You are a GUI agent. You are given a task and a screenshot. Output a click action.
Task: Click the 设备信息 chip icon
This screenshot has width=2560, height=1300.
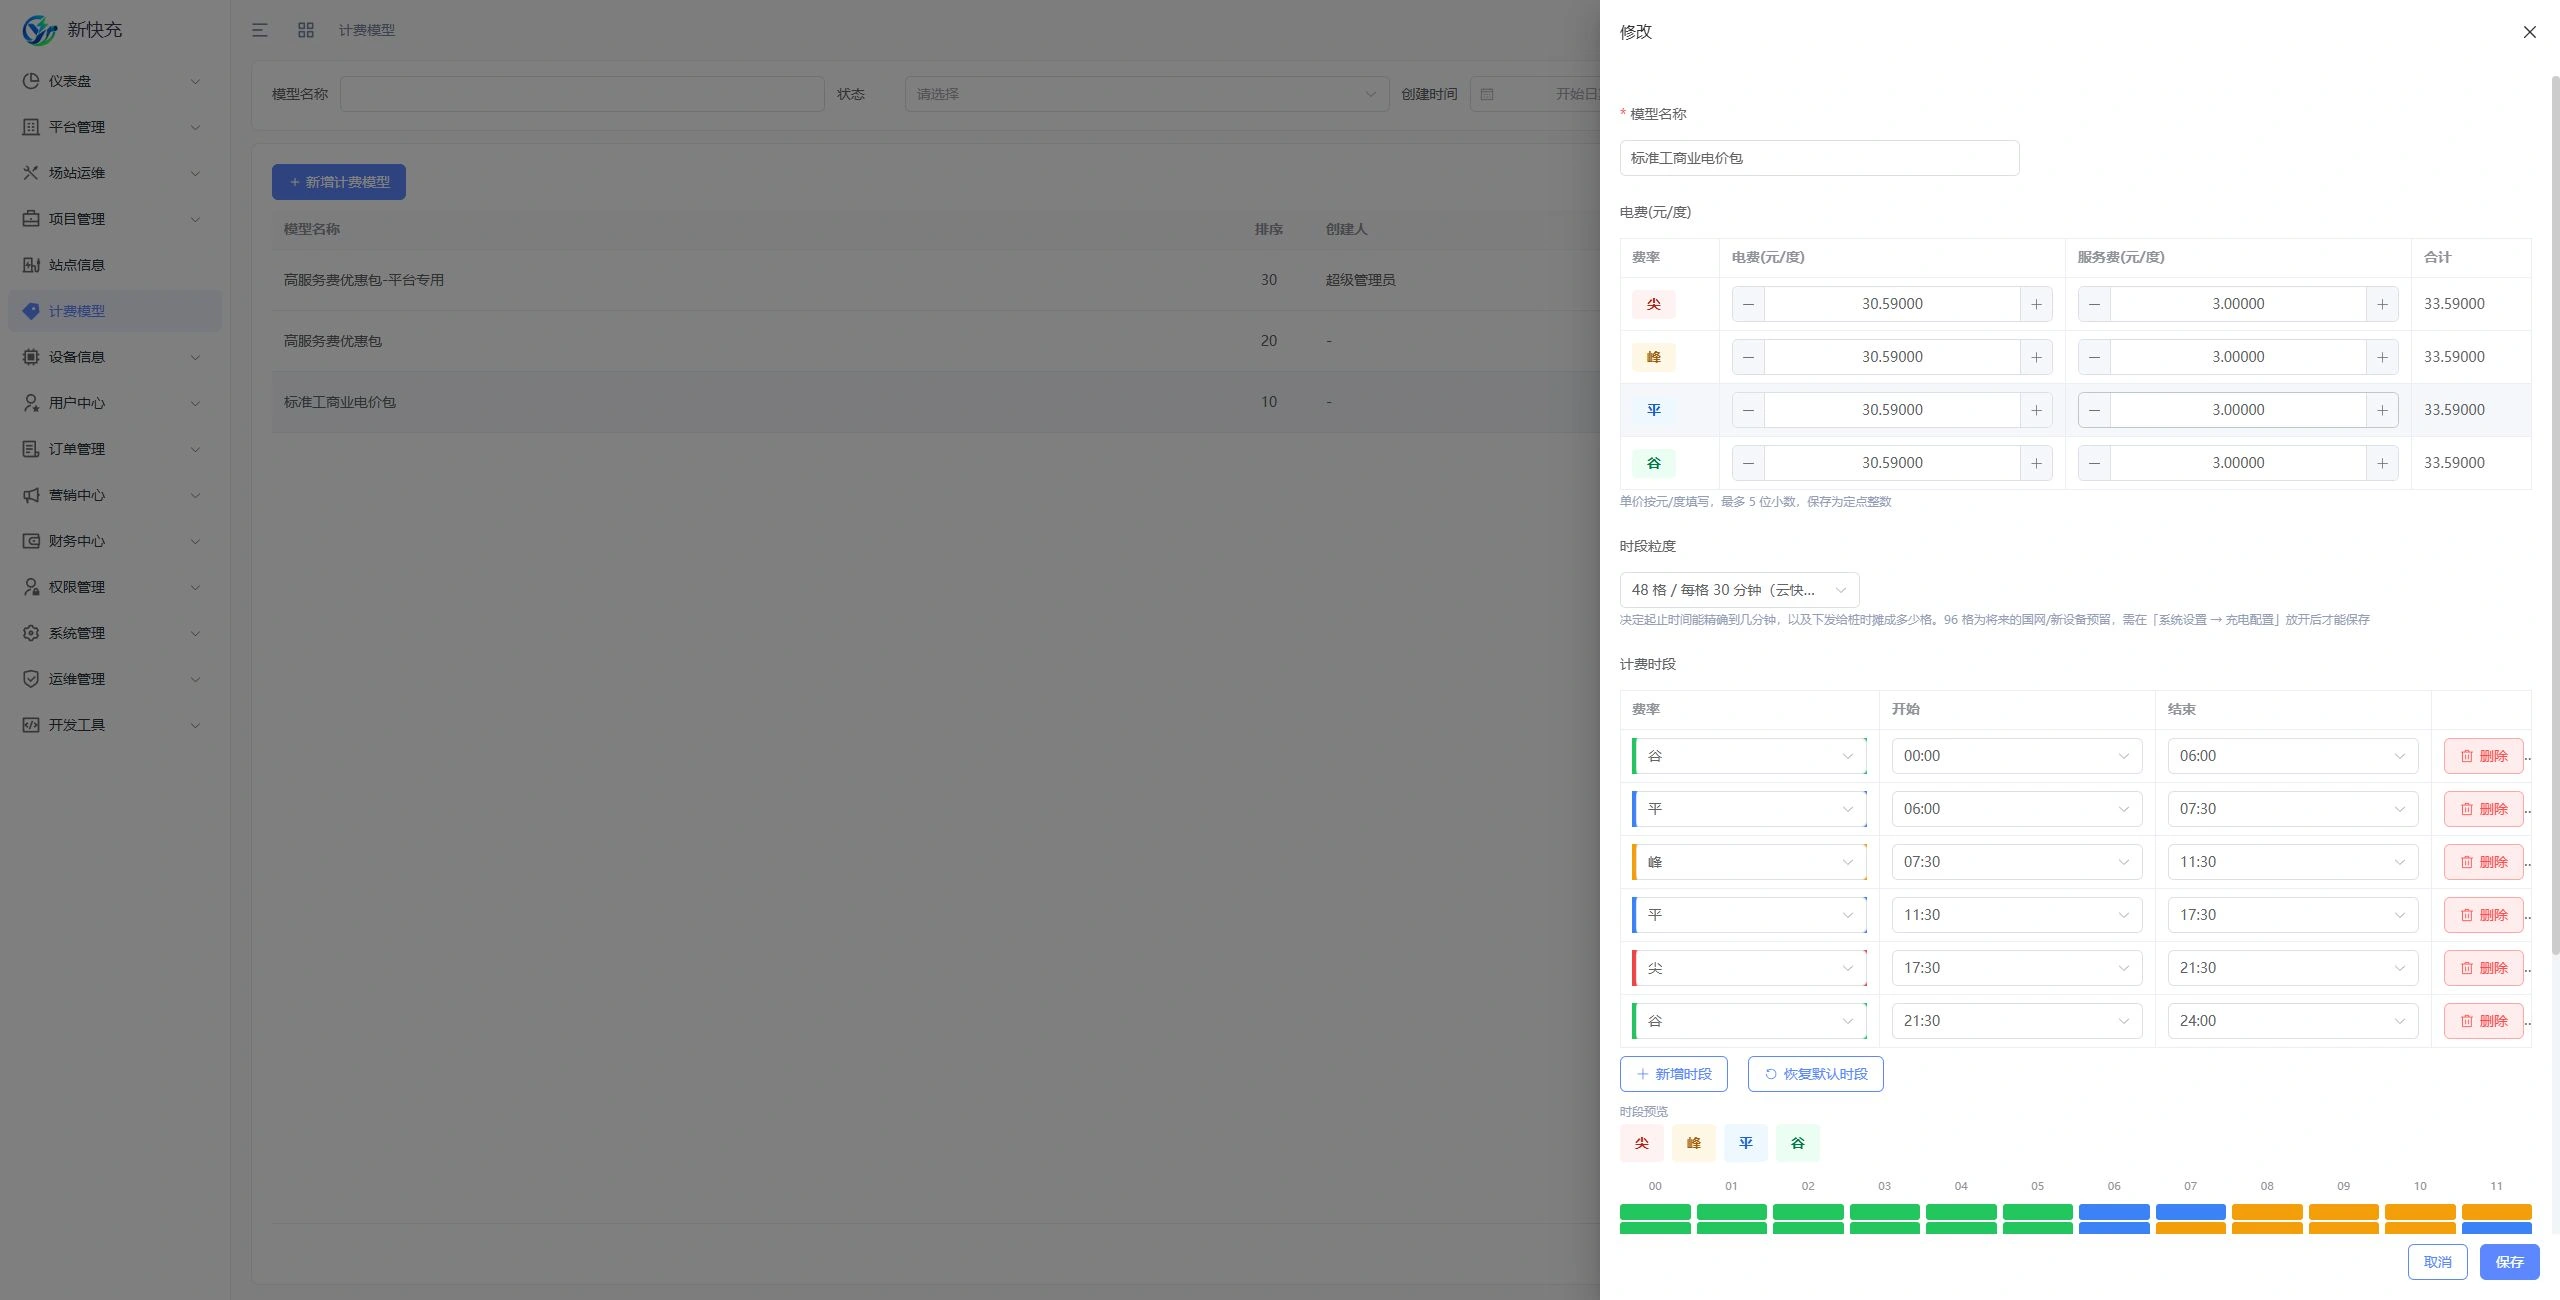31,357
